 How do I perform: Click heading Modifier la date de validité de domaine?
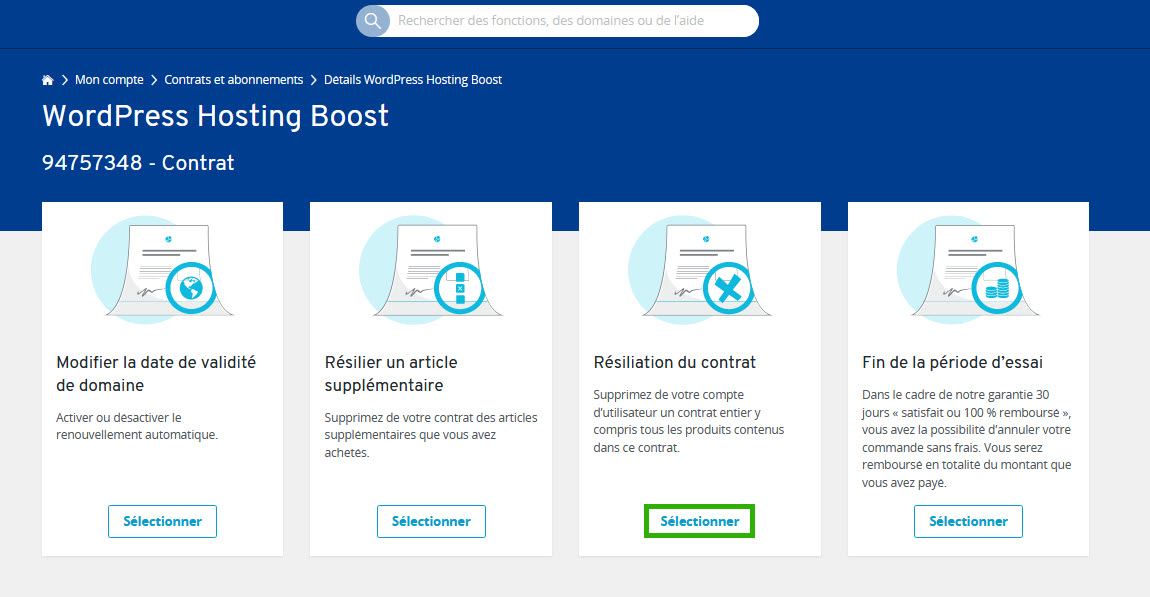[156, 374]
